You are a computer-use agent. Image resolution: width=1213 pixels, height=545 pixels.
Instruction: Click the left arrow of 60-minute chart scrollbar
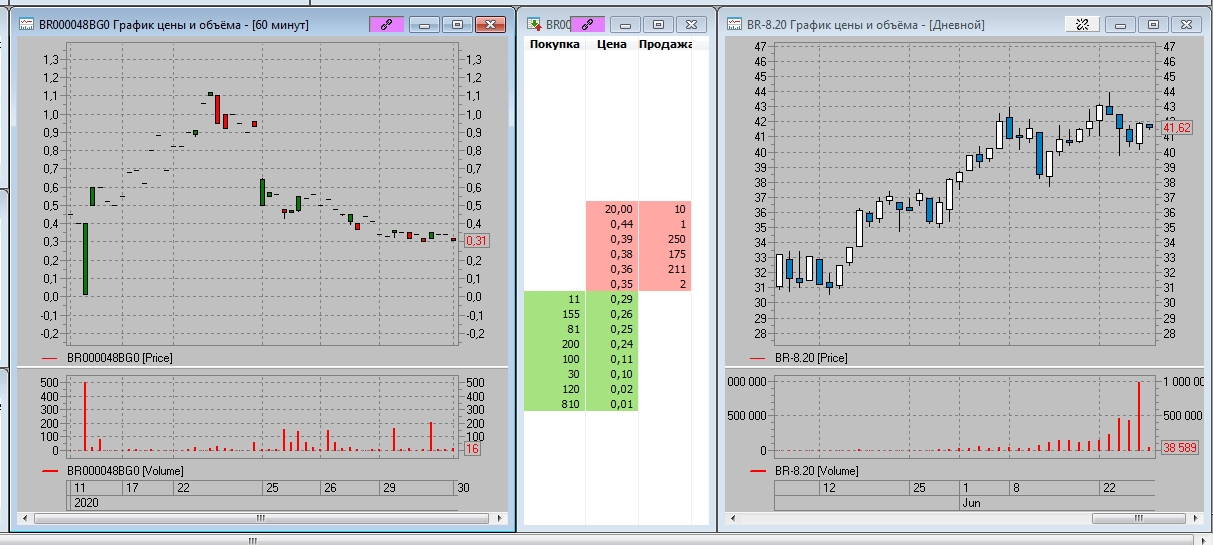click(x=27, y=518)
